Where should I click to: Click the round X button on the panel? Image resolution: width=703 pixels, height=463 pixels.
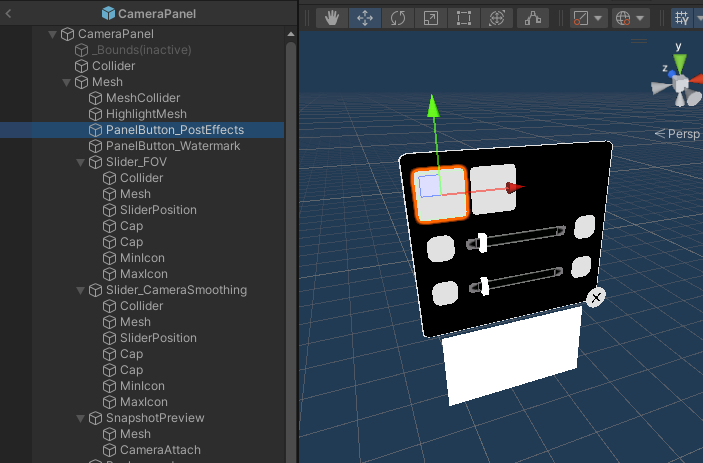click(x=595, y=297)
